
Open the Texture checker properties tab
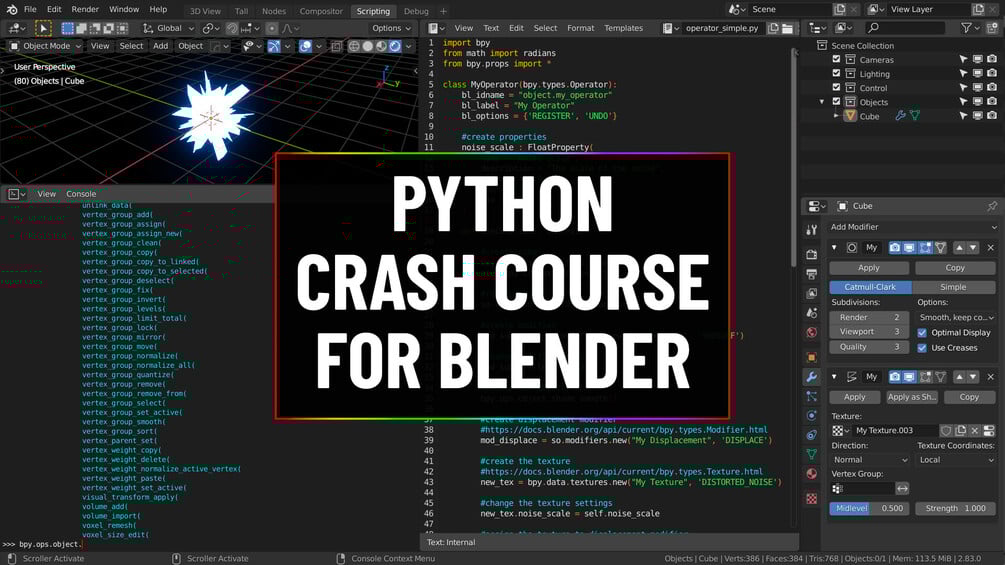(x=811, y=498)
